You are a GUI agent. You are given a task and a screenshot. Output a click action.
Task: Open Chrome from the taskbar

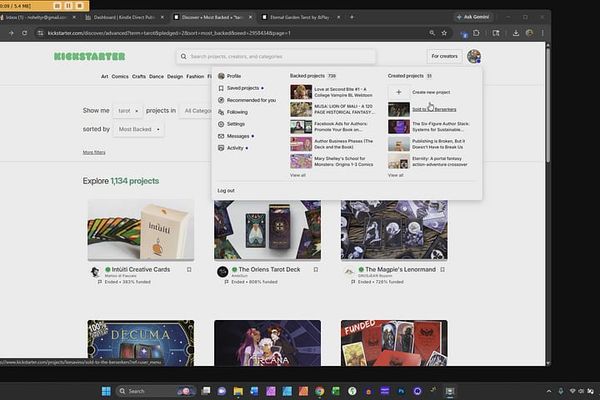click(x=319, y=391)
